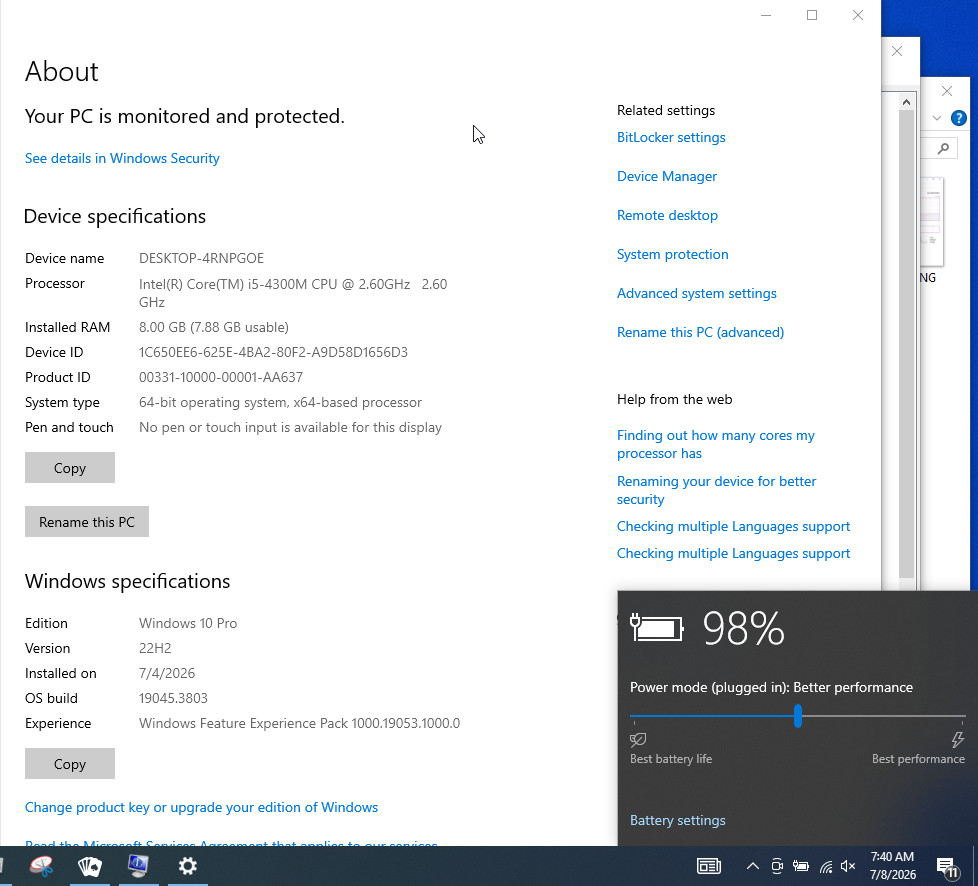Click the vertical scrollbar track in background window
This screenshot has width=978, height=886.
tap(906, 343)
